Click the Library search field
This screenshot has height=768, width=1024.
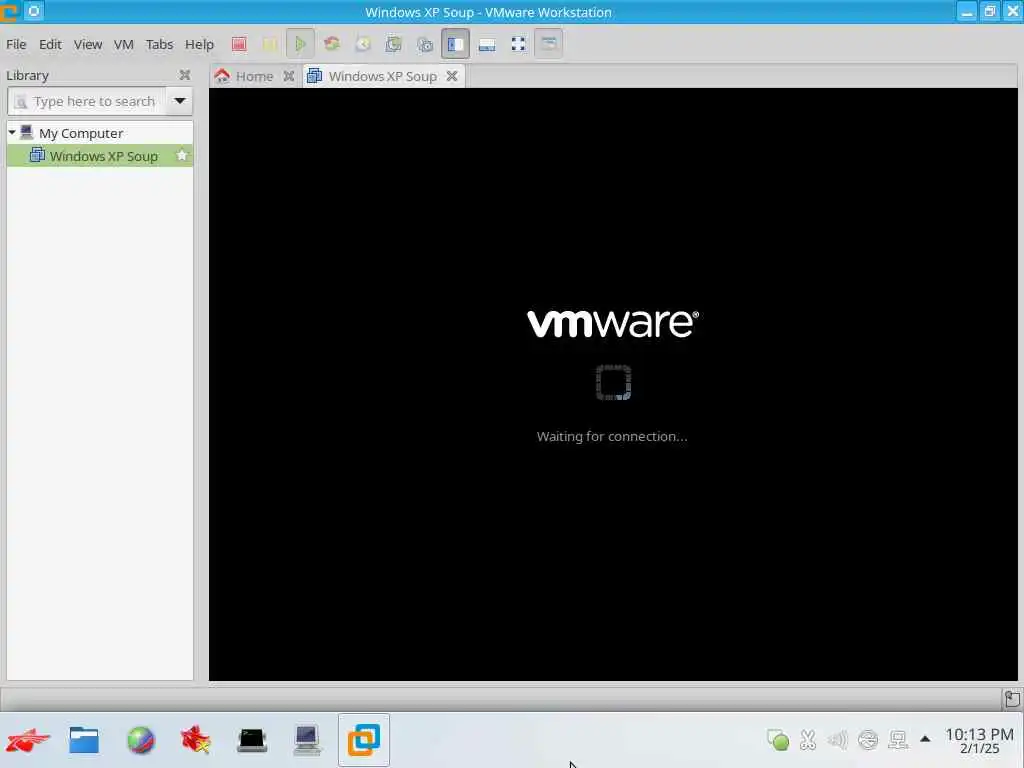(86, 101)
